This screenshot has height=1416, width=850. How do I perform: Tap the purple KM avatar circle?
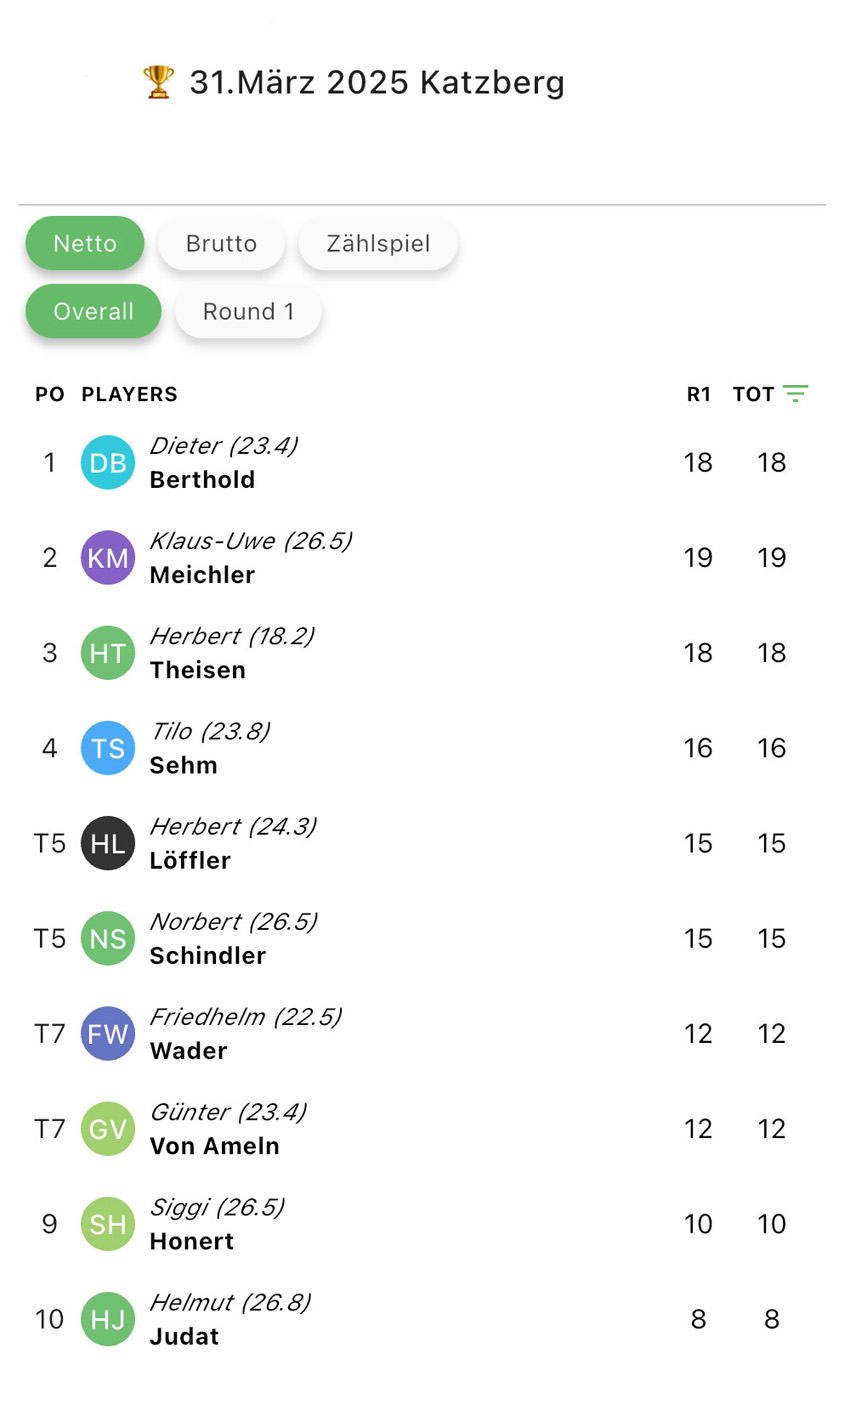pyautogui.click(x=108, y=558)
